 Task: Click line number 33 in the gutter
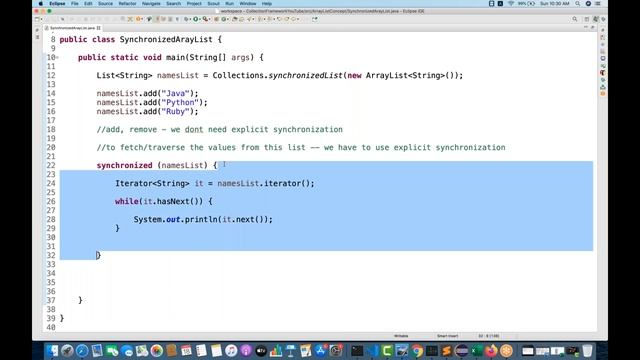(x=51, y=264)
